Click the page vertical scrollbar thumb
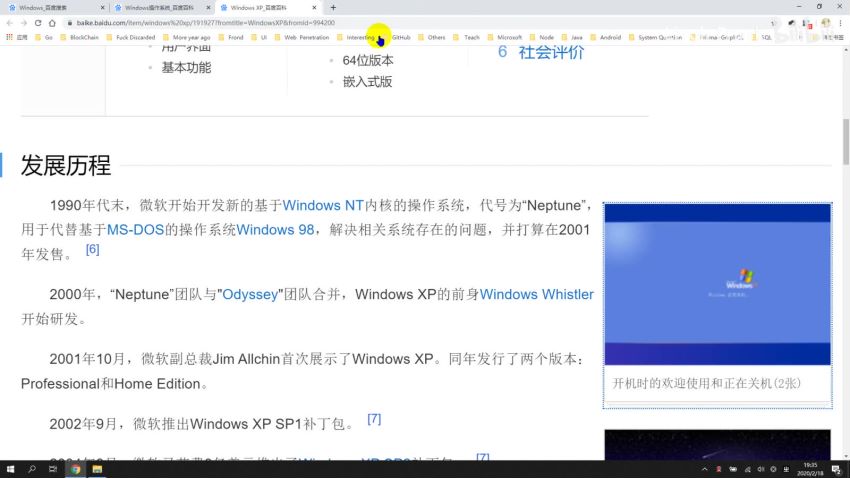 tap(846, 142)
